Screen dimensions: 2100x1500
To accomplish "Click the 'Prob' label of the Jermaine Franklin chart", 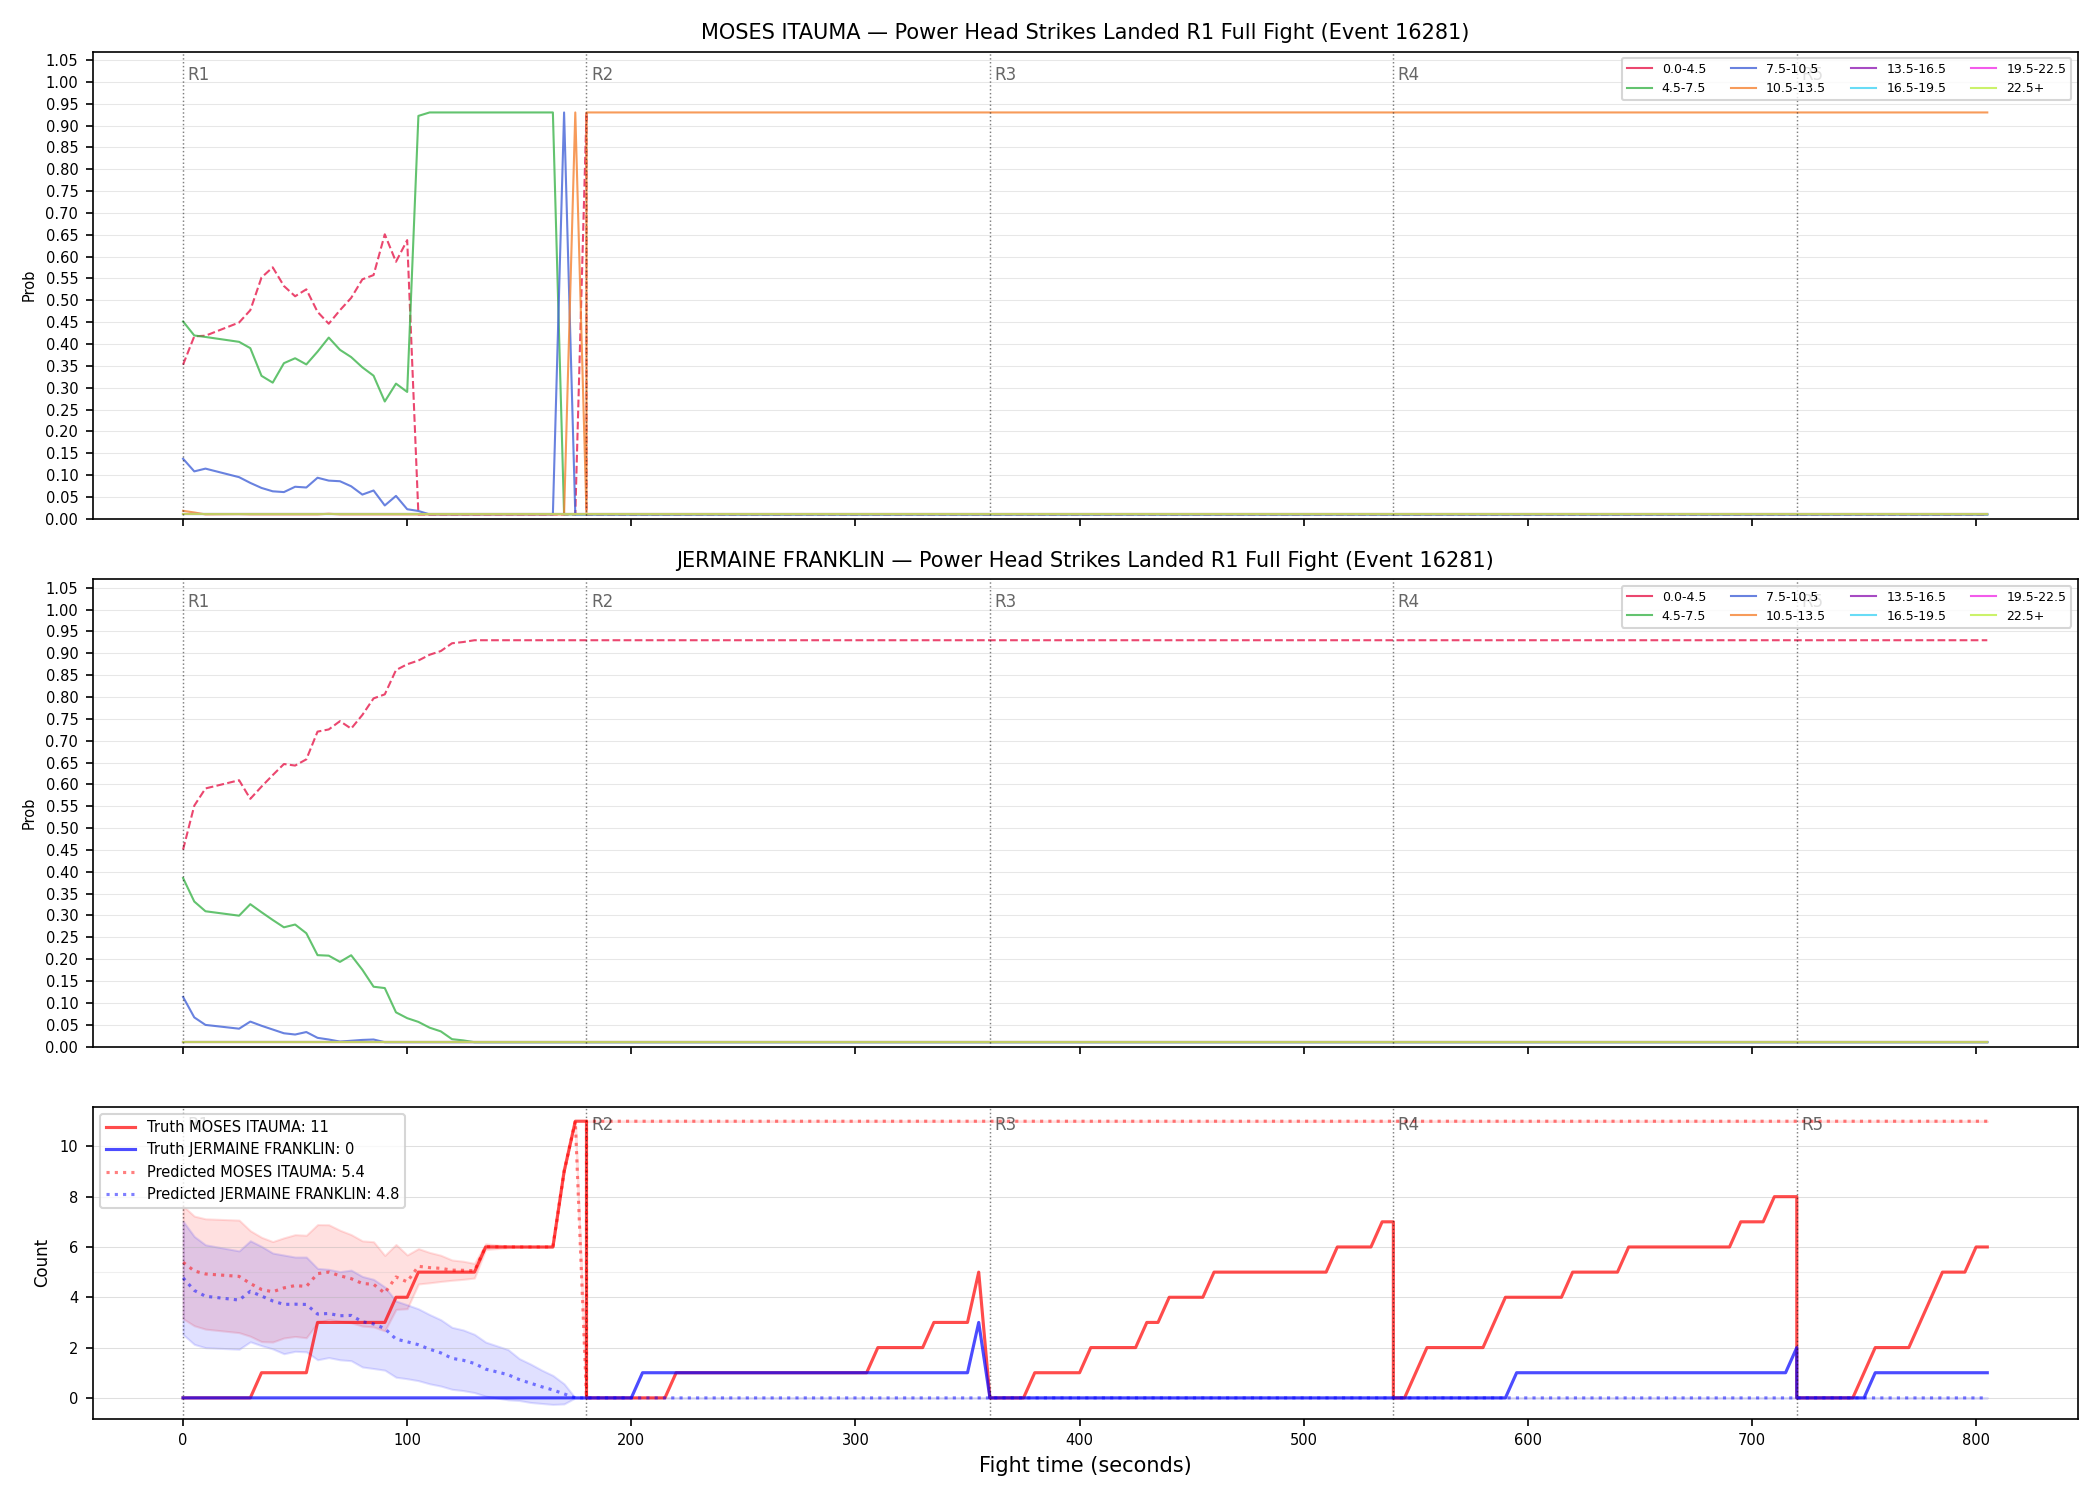I will [x=29, y=814].
